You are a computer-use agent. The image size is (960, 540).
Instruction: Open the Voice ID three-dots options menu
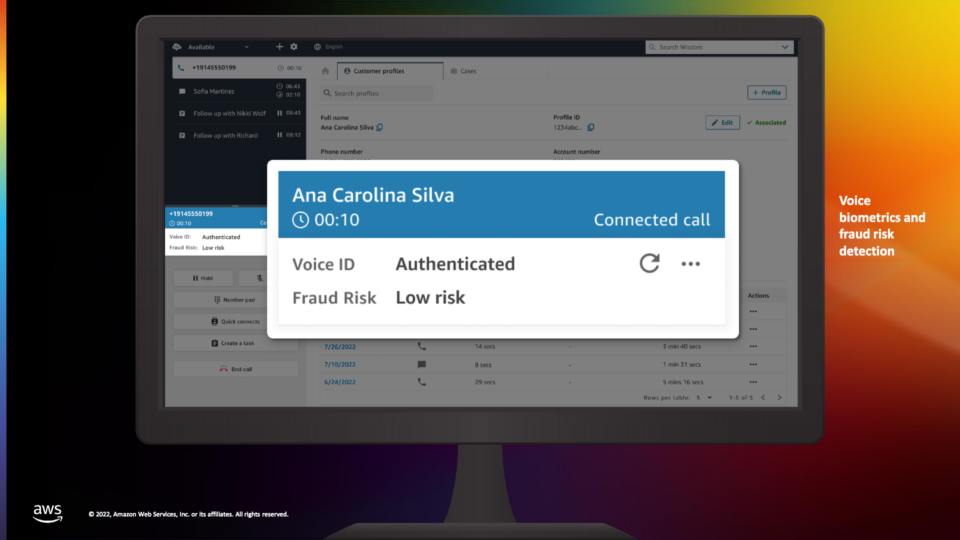pyautogui.click(x=691, y=264)
